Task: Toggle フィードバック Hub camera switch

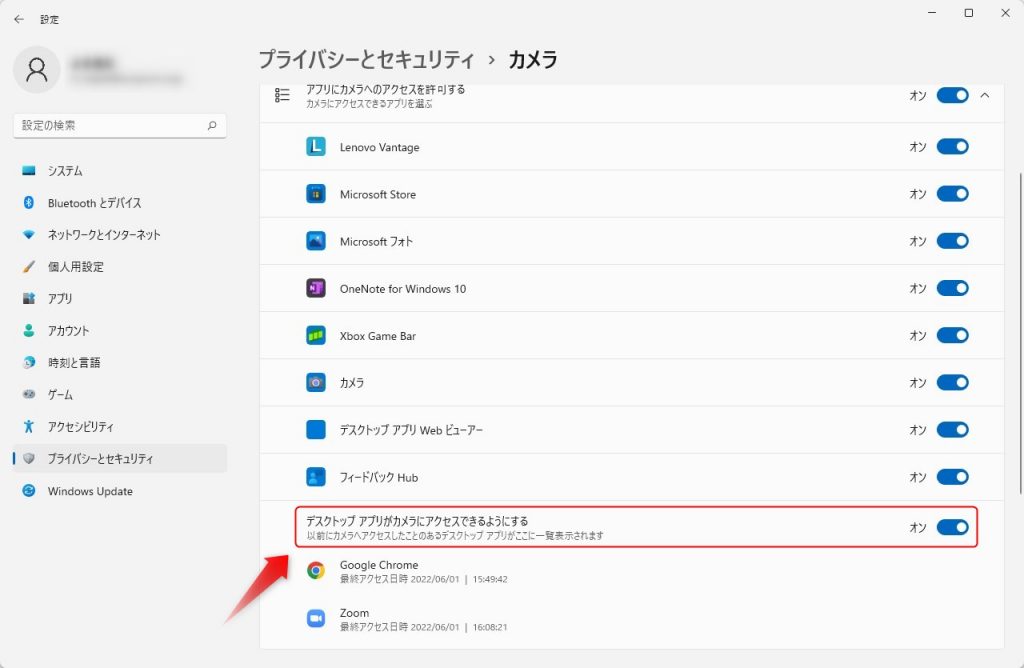Action: (952, 477)
